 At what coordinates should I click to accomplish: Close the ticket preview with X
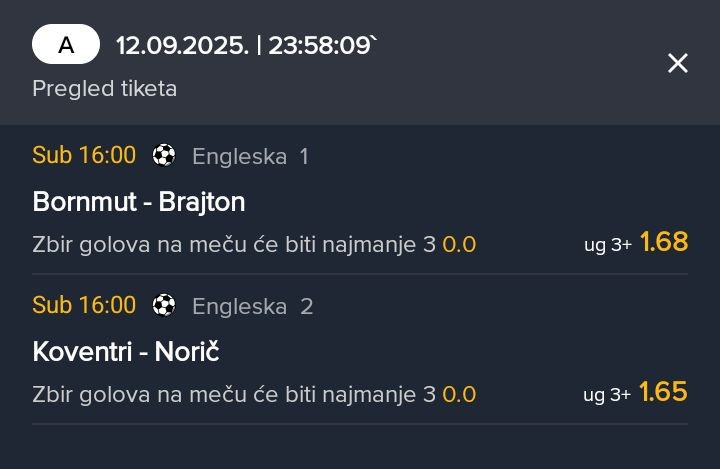point(678,63)
